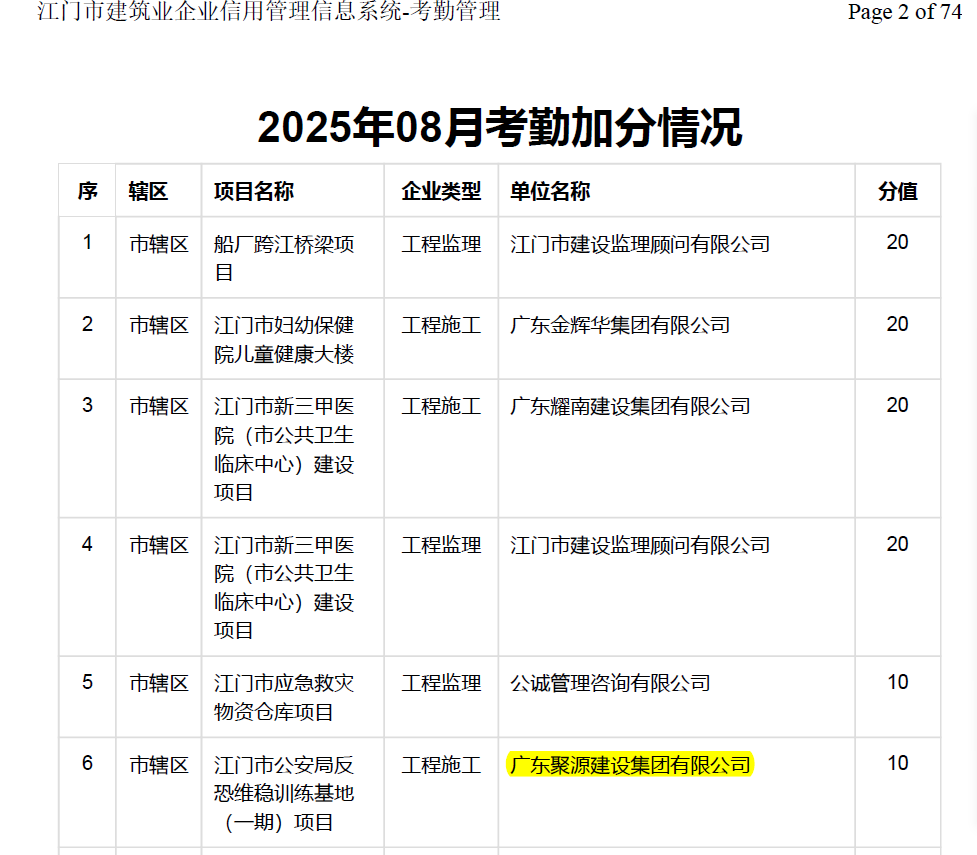The height and width of the screenshot is (855, 977).
Task: Select the 辖区 column header
Action: tap(148, 191)
